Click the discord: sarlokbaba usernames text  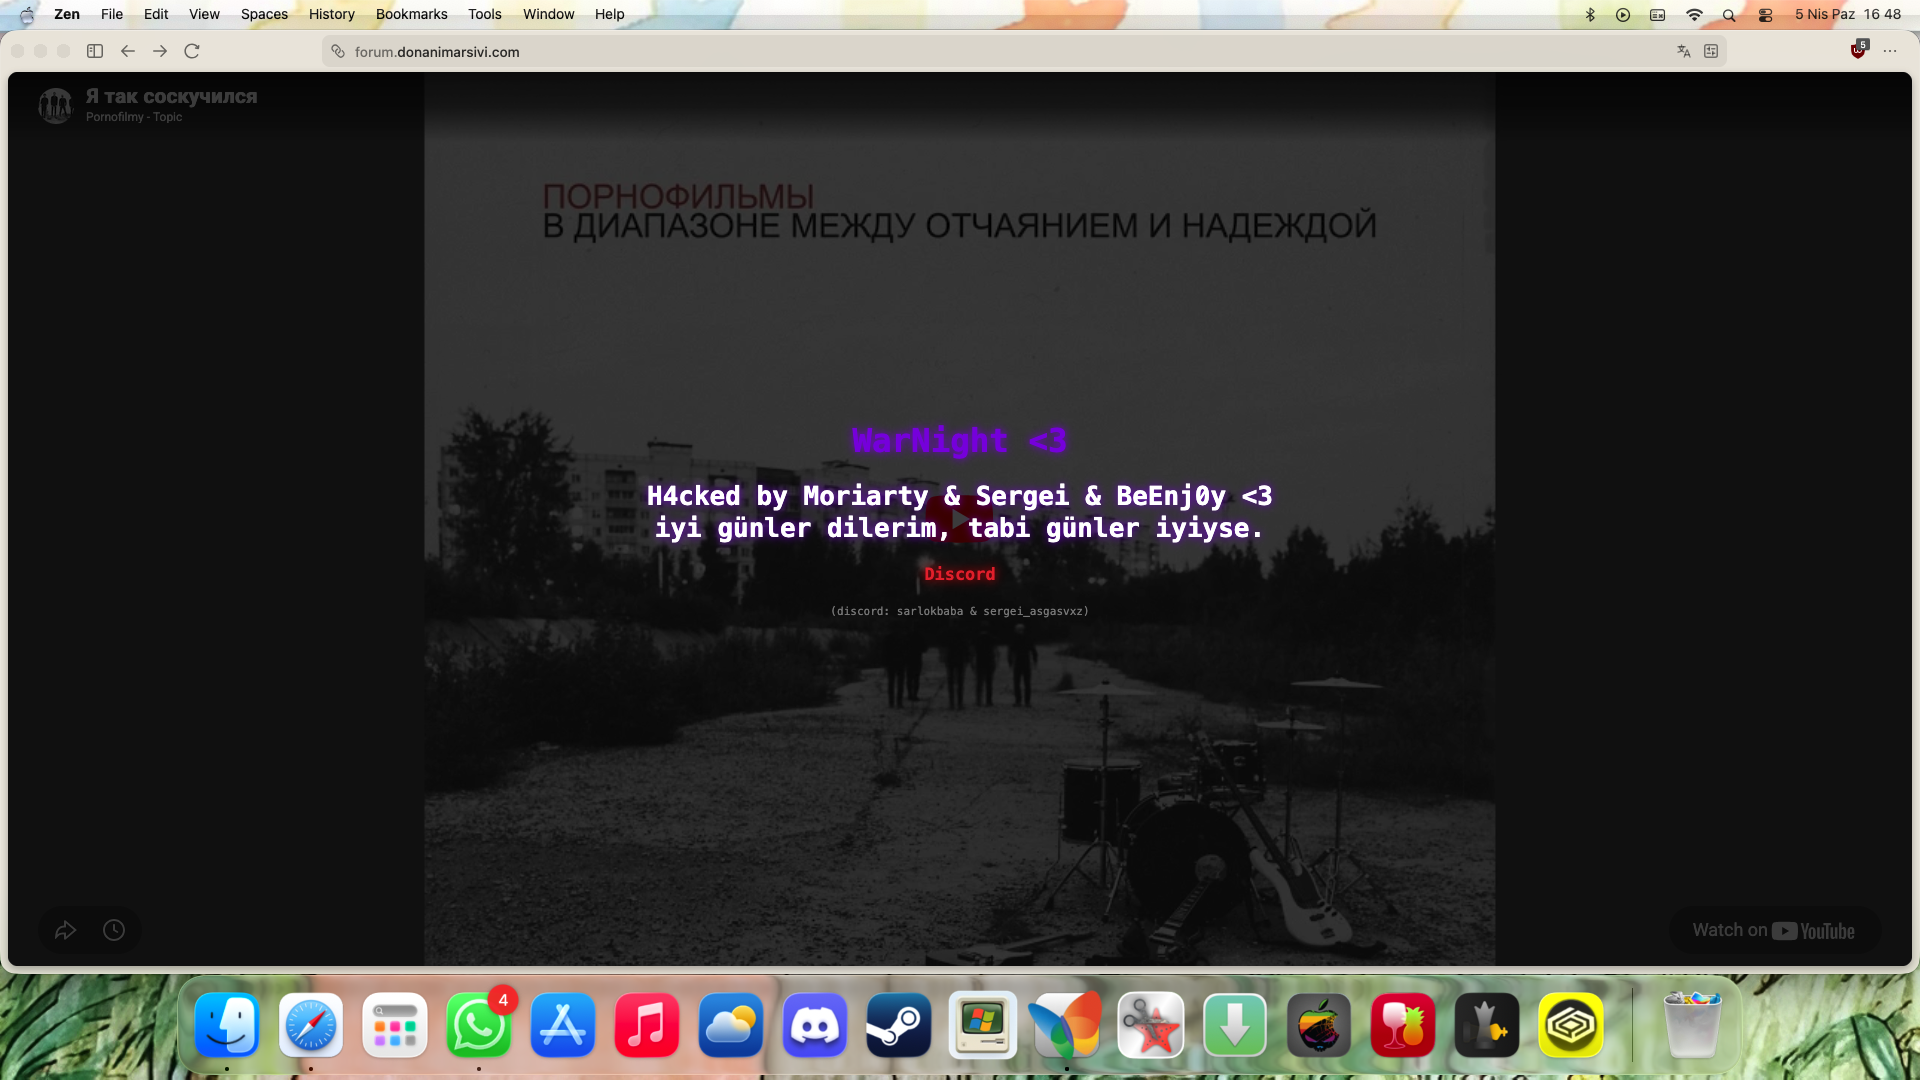959,611
